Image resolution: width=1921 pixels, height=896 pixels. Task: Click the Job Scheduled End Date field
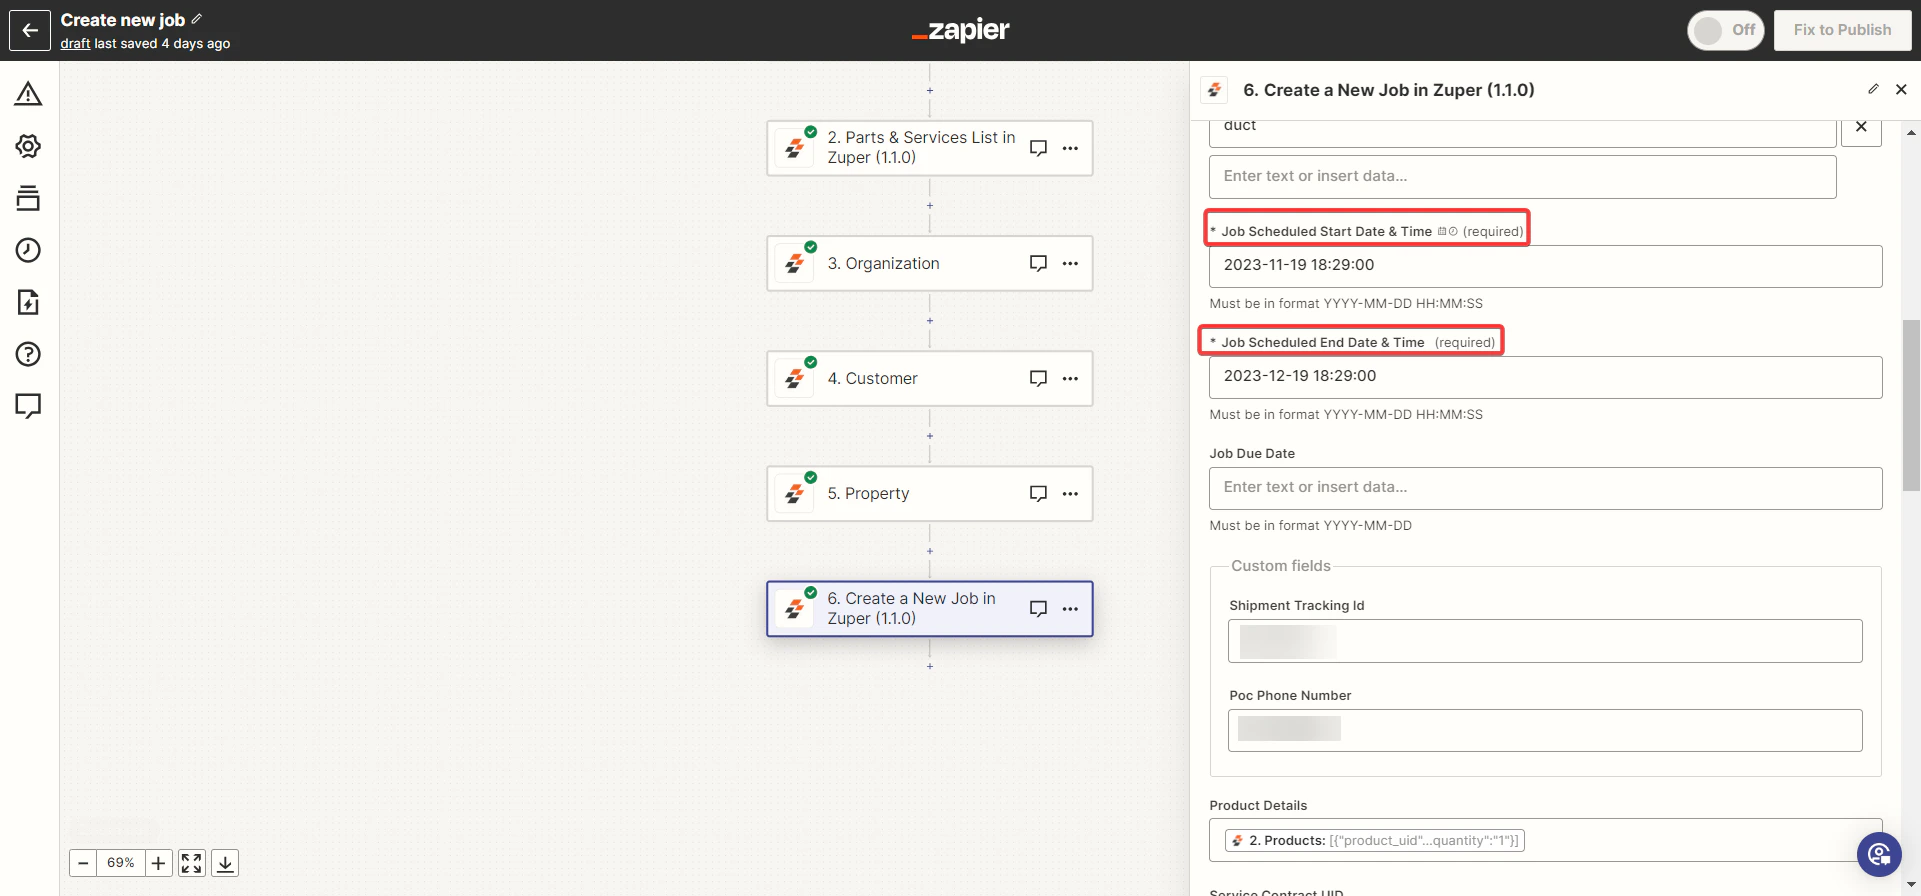pos(1545,377)
